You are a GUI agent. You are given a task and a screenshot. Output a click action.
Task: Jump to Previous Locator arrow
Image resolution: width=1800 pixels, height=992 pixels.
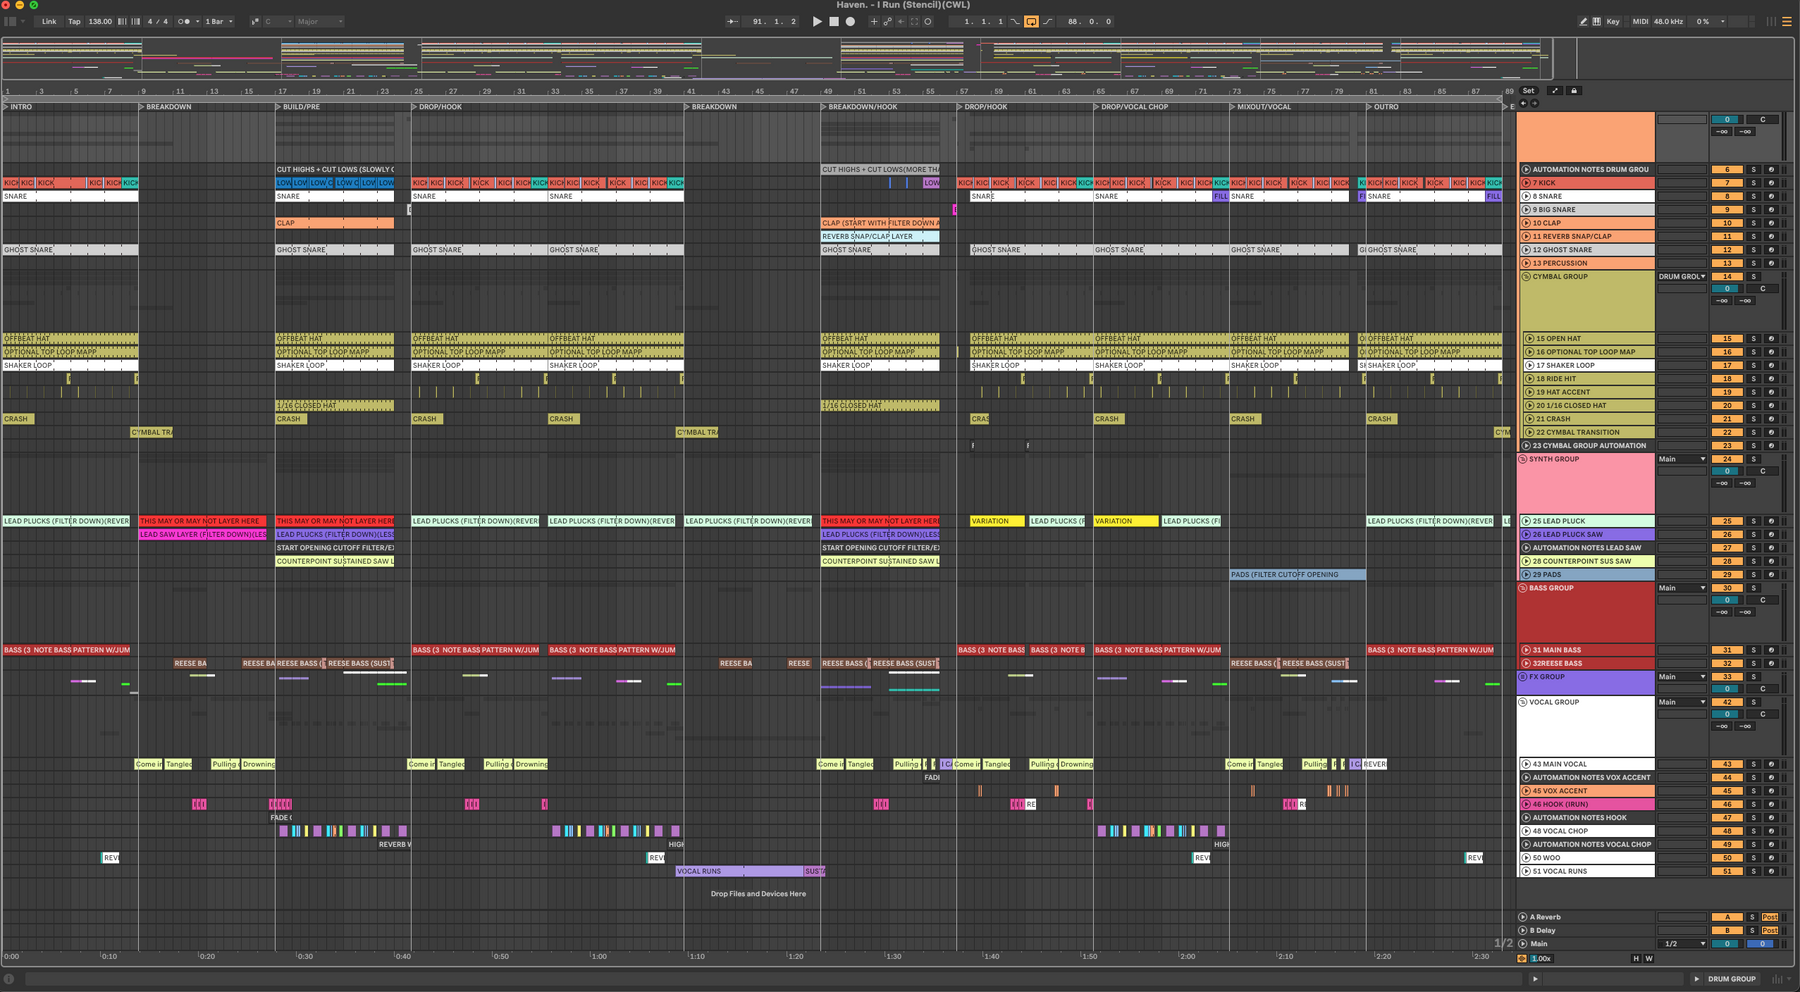[x=1523, y=103]
